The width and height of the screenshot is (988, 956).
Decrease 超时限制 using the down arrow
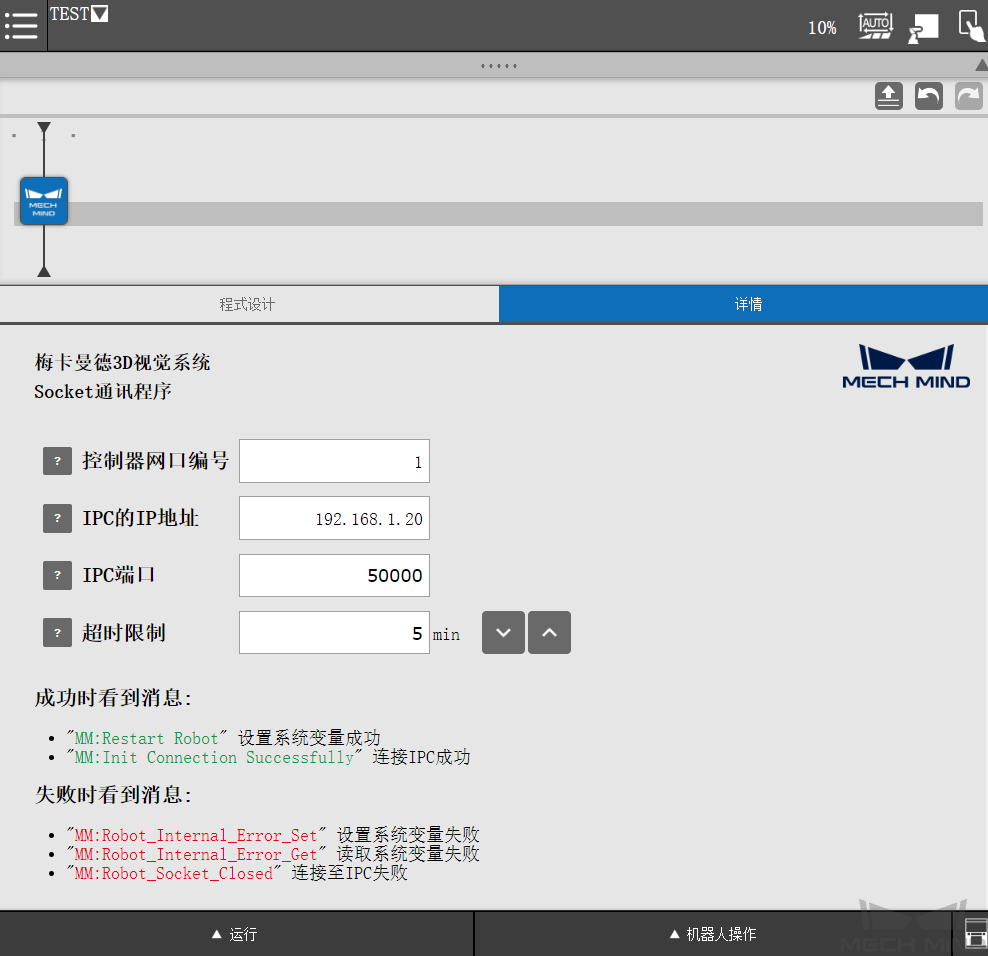click(503, 632)
